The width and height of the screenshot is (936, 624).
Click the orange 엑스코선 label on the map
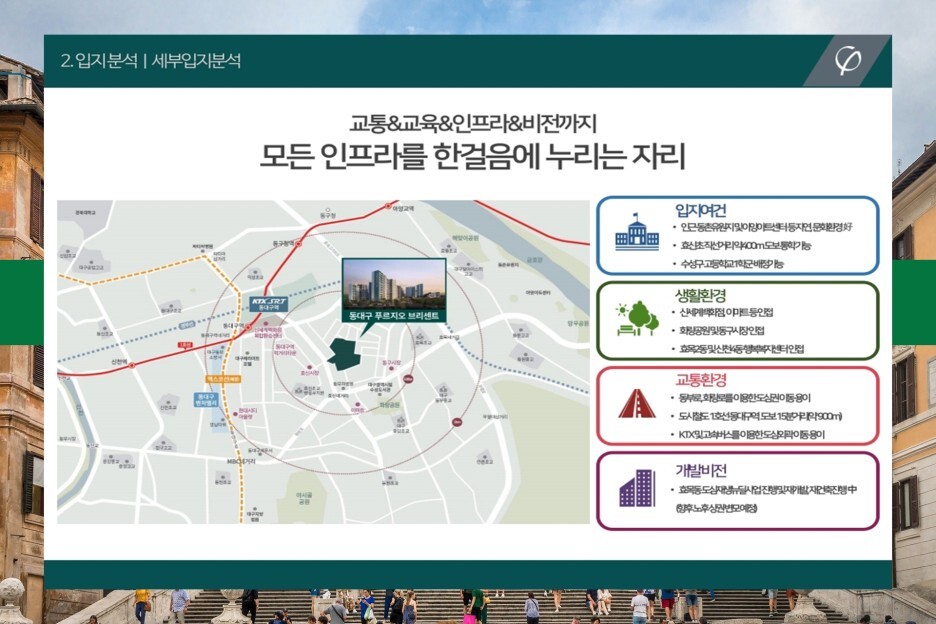point(223,380)
